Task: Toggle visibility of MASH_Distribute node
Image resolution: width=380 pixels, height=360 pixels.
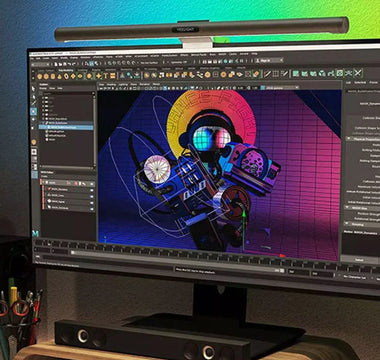Action: tap(92, 209)
